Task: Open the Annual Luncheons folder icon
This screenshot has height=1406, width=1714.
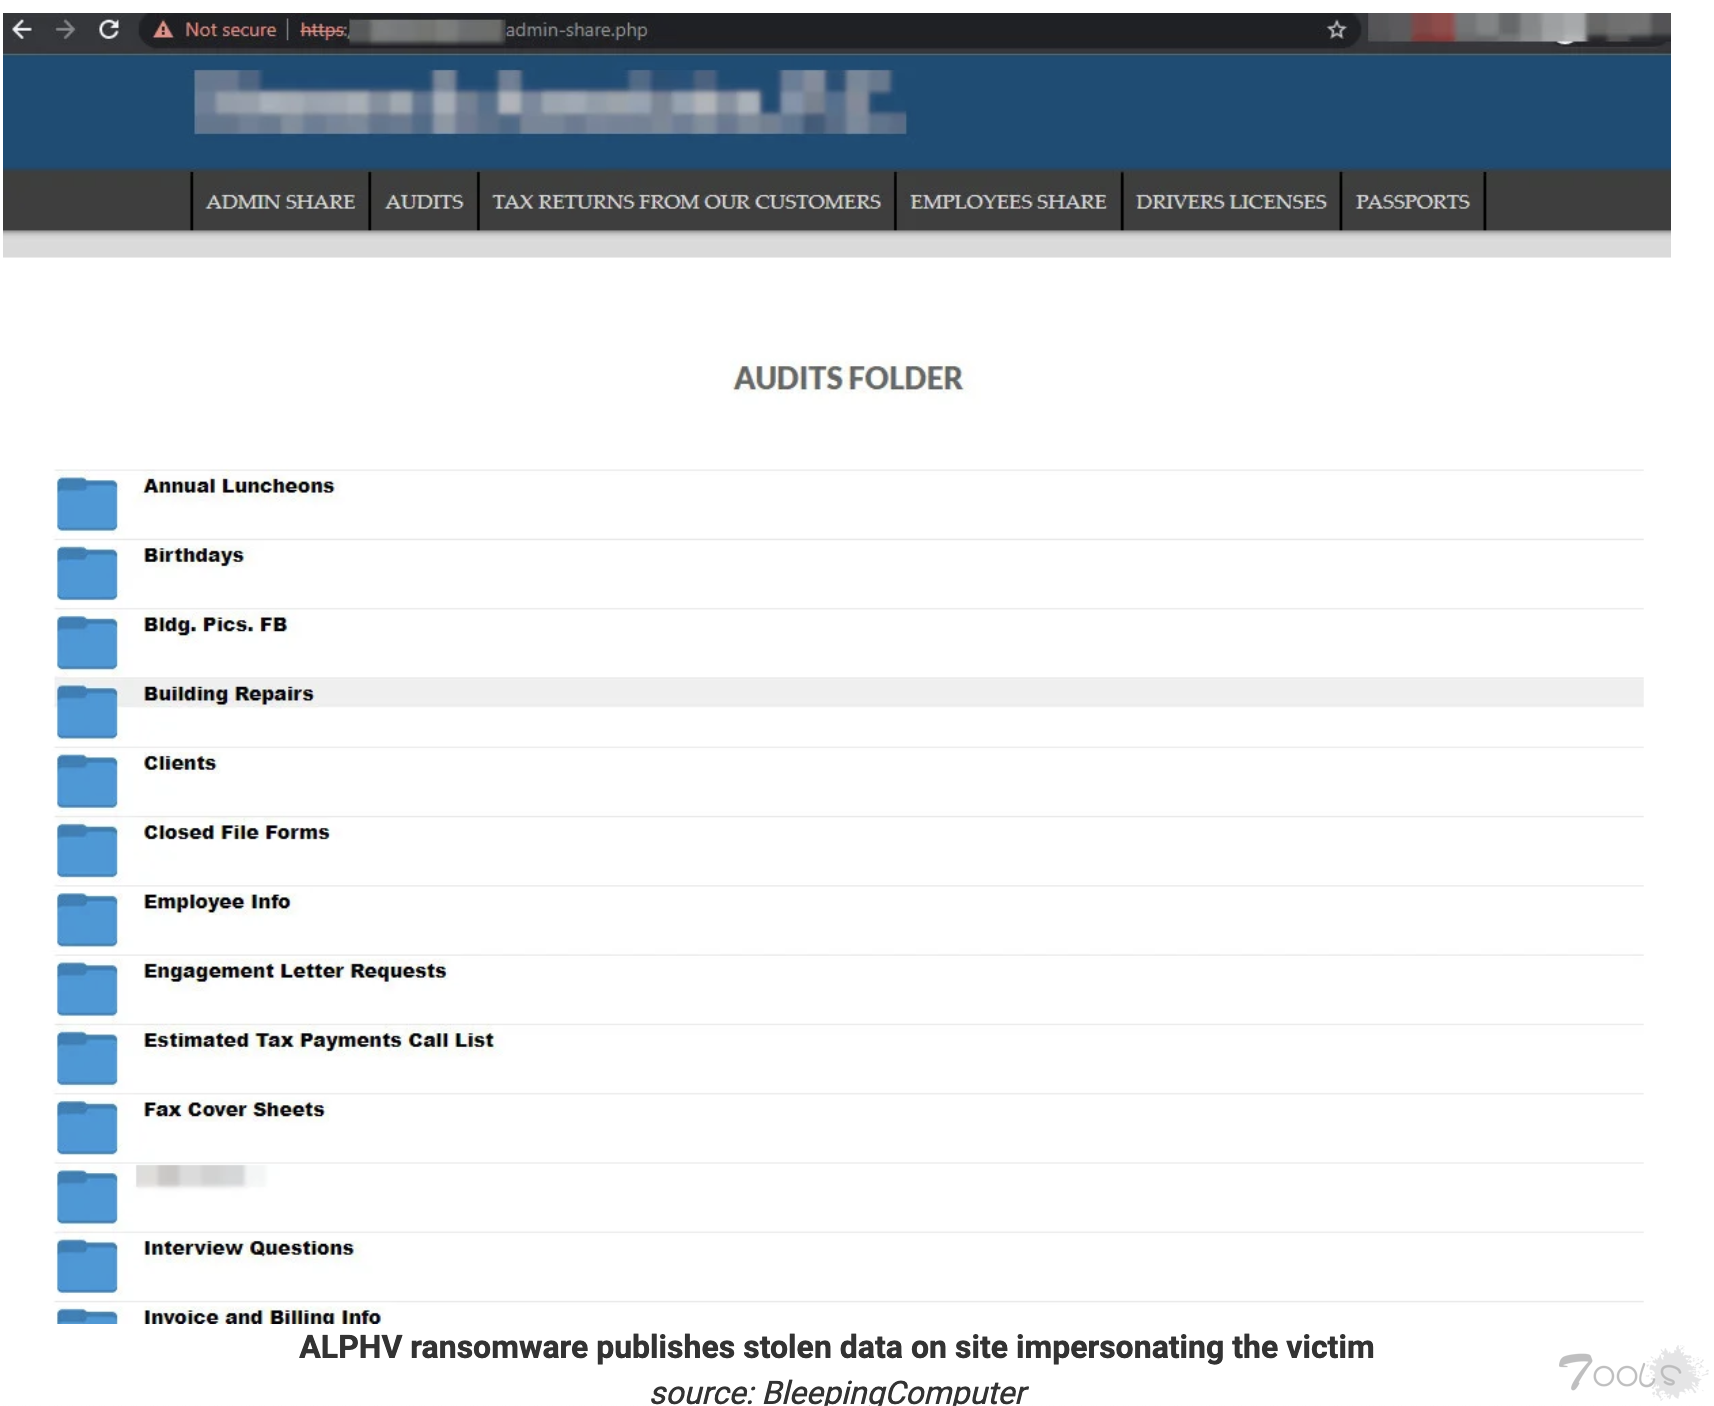Action: pyautogui.click(x=87, y=504)
